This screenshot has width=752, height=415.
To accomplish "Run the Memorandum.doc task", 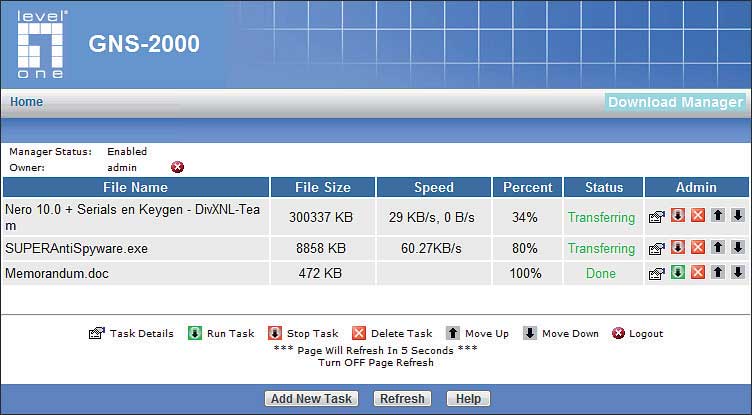I will [678, 273].
